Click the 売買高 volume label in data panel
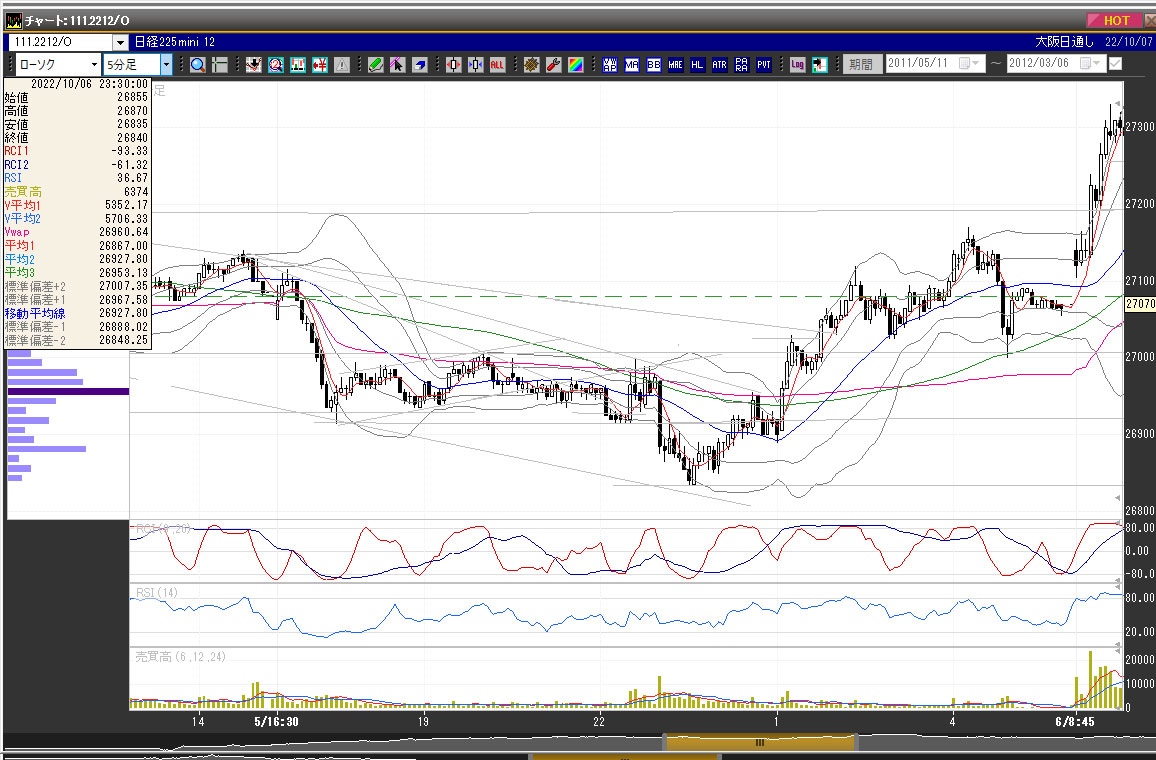The height and width of the screenshot is (760, 1156). (x=23, y=192)
